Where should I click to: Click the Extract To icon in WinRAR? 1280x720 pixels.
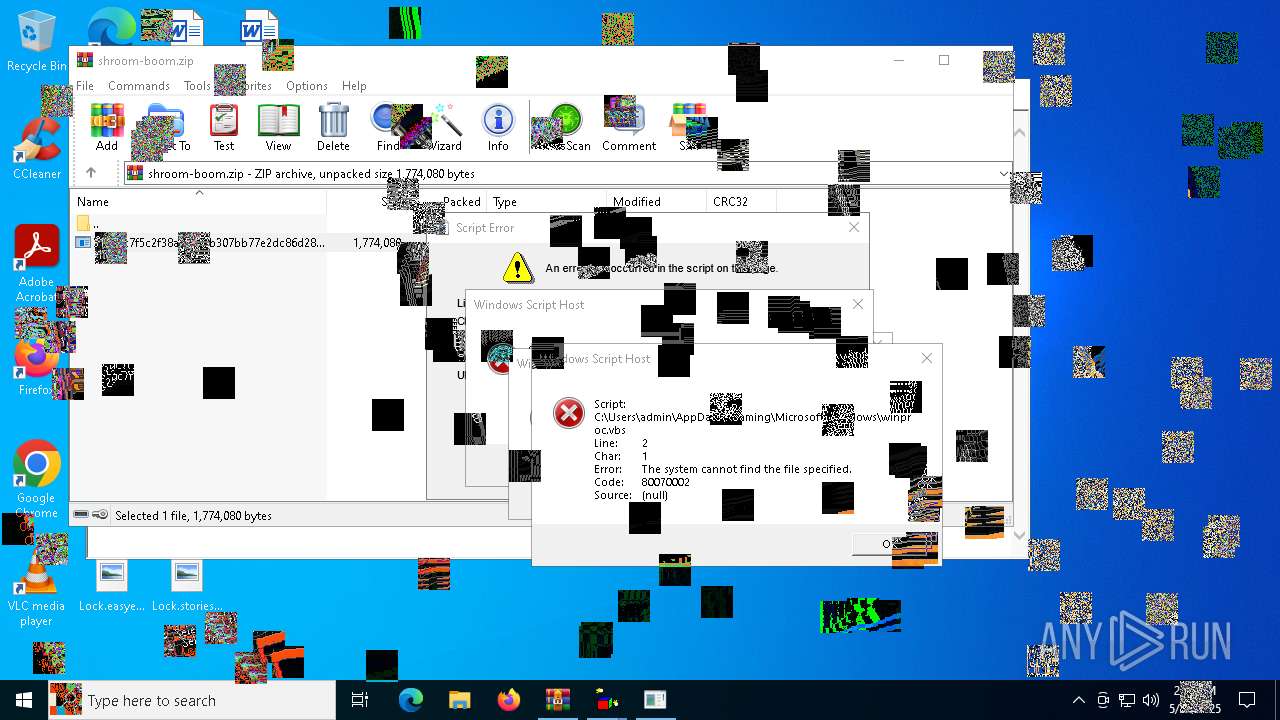tap(166, 127)
